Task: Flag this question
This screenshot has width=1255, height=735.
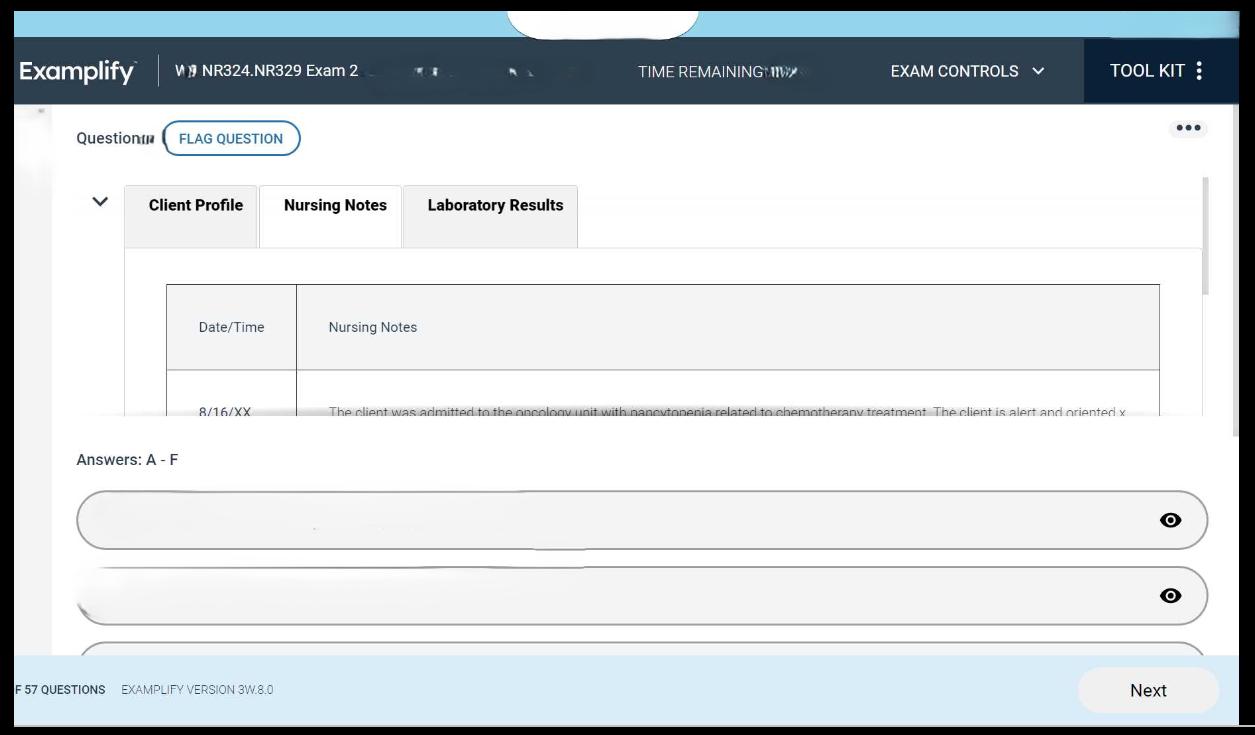Action: 231,139
